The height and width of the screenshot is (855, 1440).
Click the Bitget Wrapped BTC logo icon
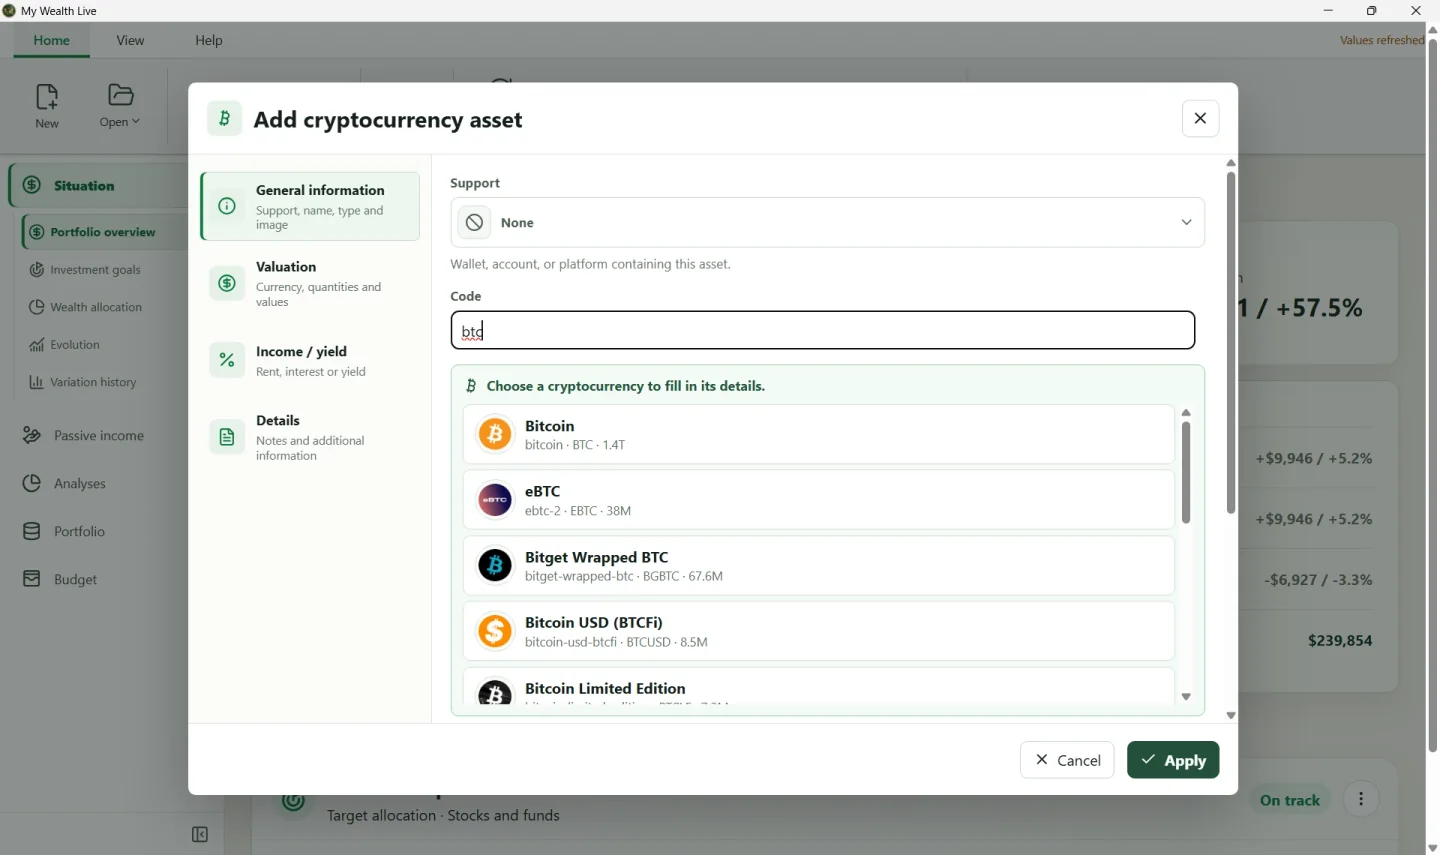tap(495, 566)
